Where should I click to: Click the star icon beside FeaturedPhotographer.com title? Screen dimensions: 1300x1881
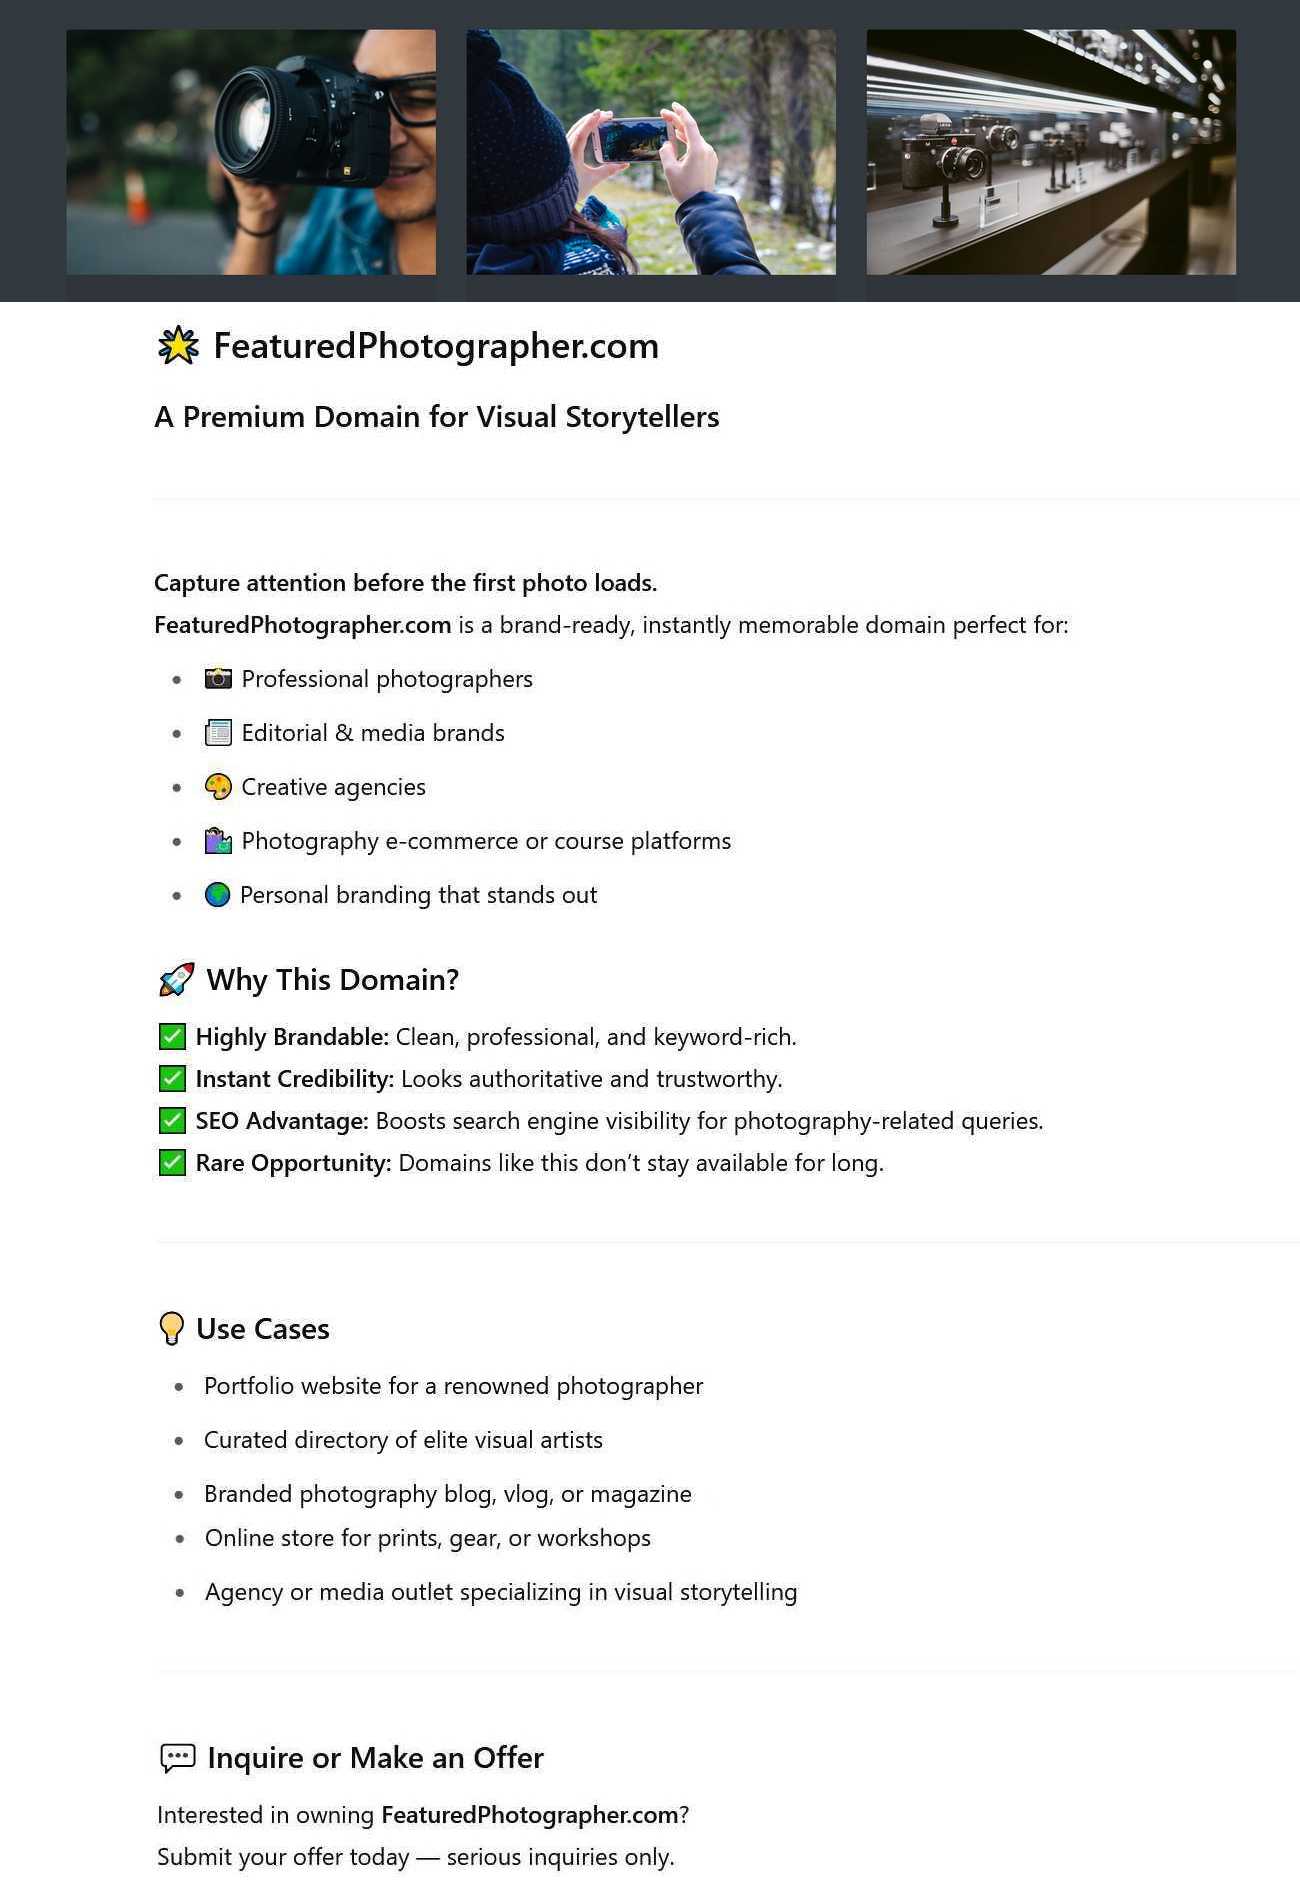click(x=178, y=346)
